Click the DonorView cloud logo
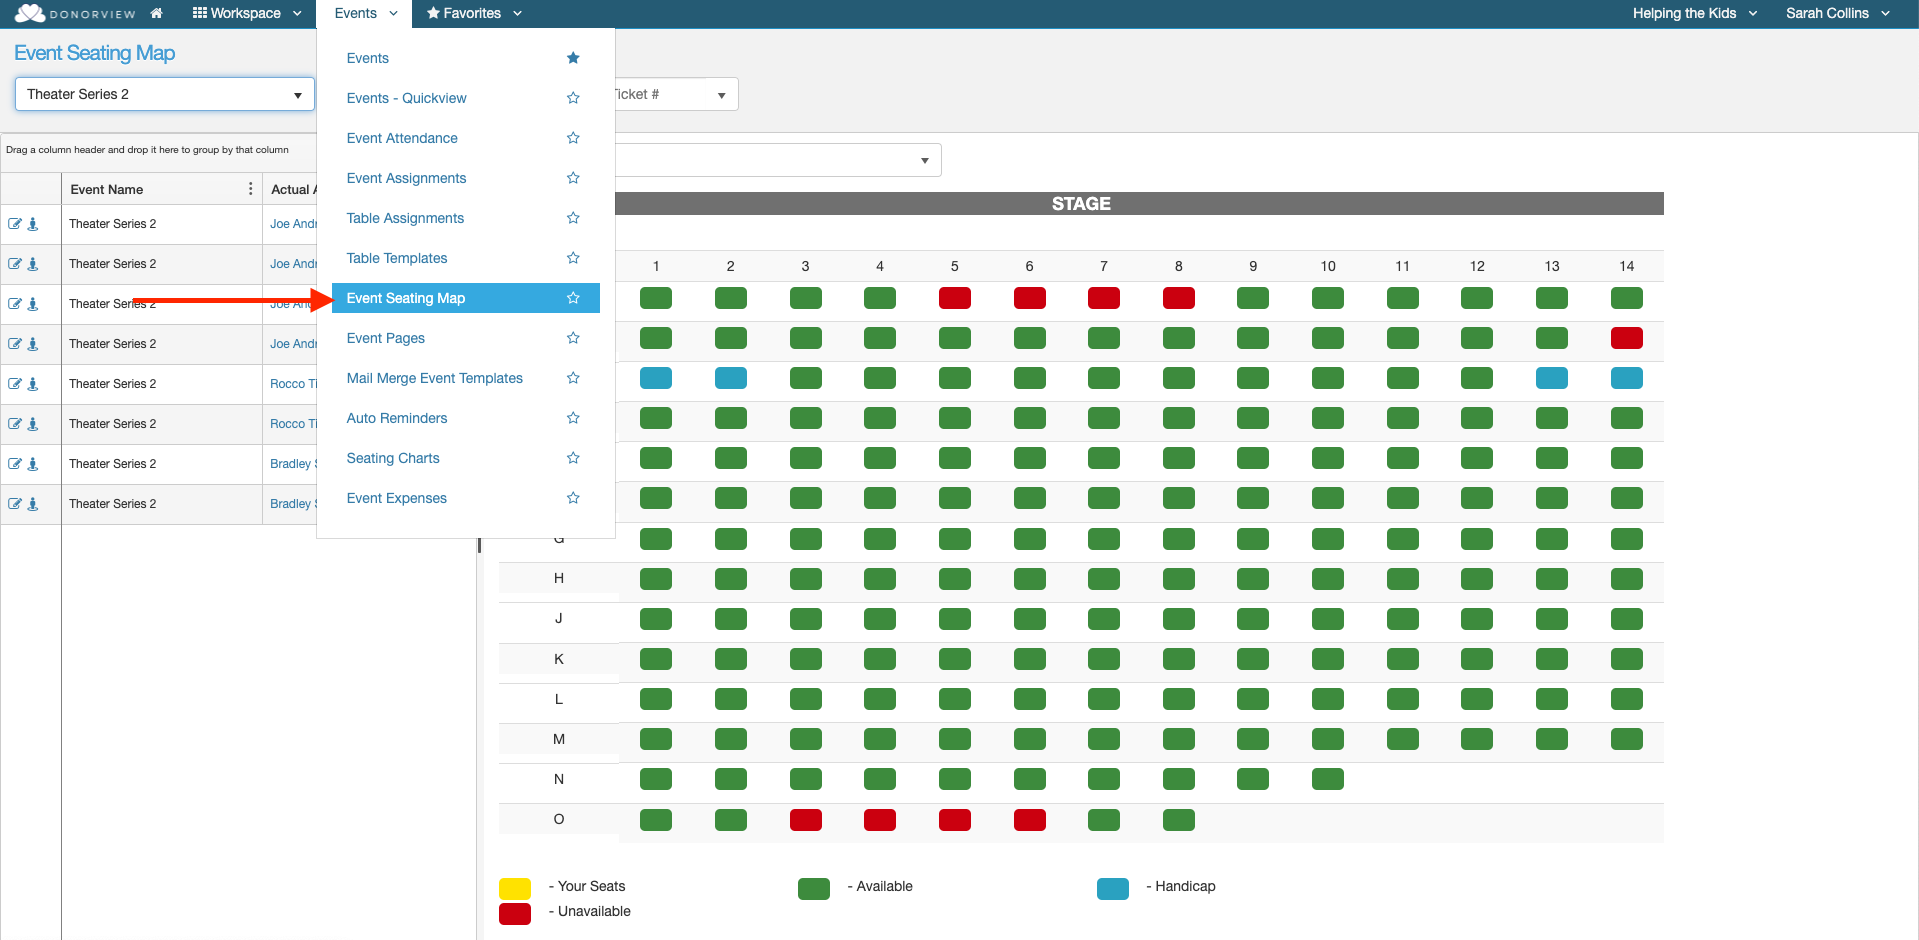This screenshot has height=940, width=1919. click(30, 13)
